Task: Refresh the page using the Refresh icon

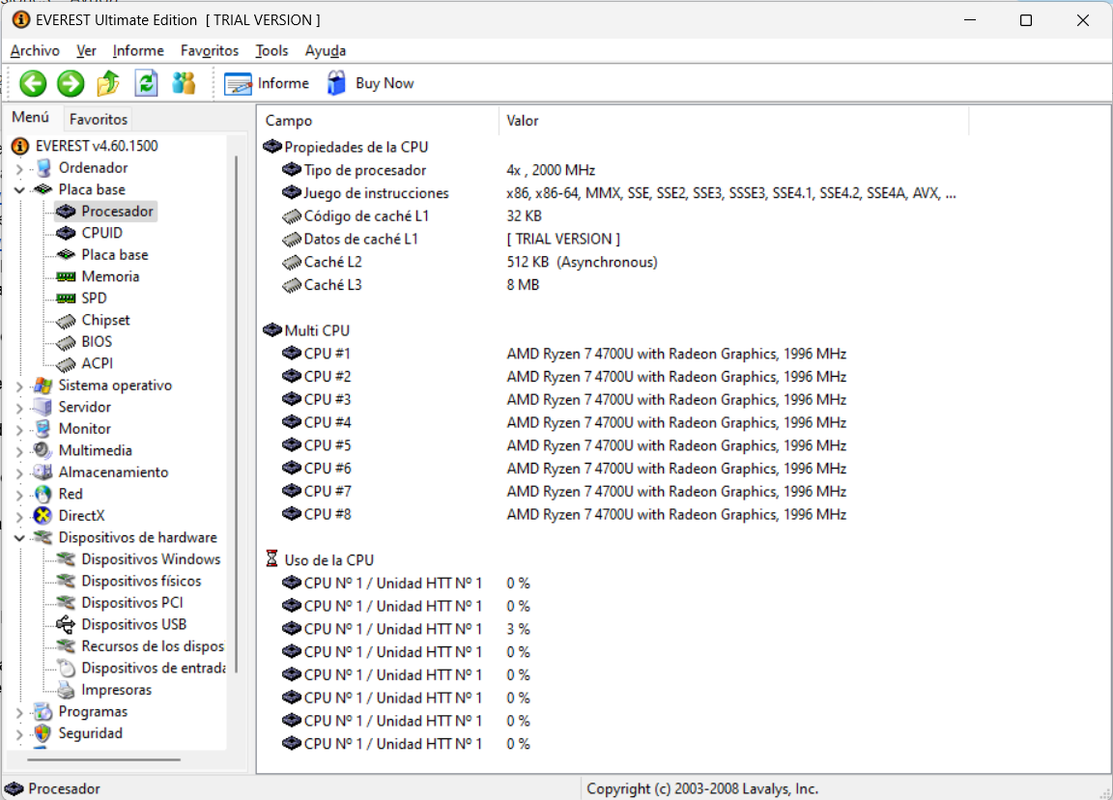Action: point(146,84)
